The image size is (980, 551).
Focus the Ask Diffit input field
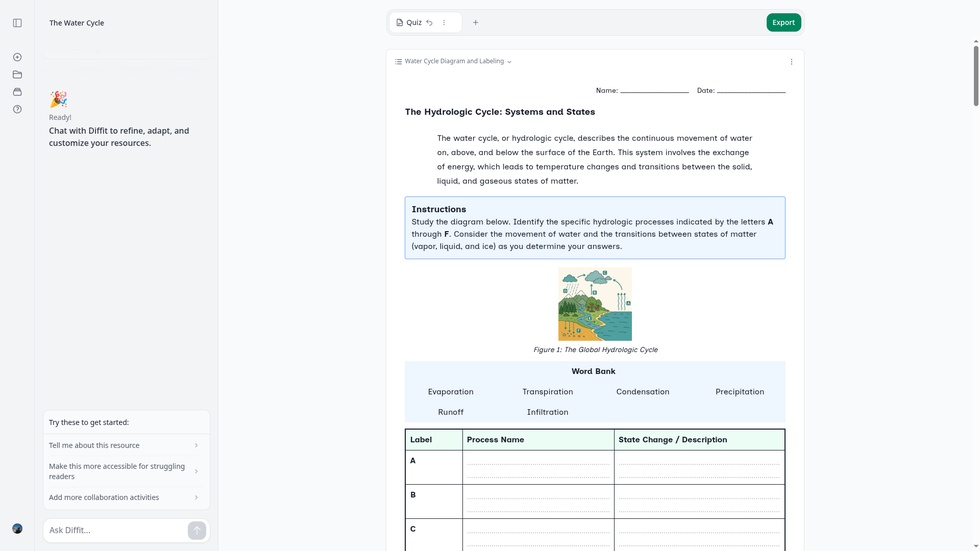point(116,530)
